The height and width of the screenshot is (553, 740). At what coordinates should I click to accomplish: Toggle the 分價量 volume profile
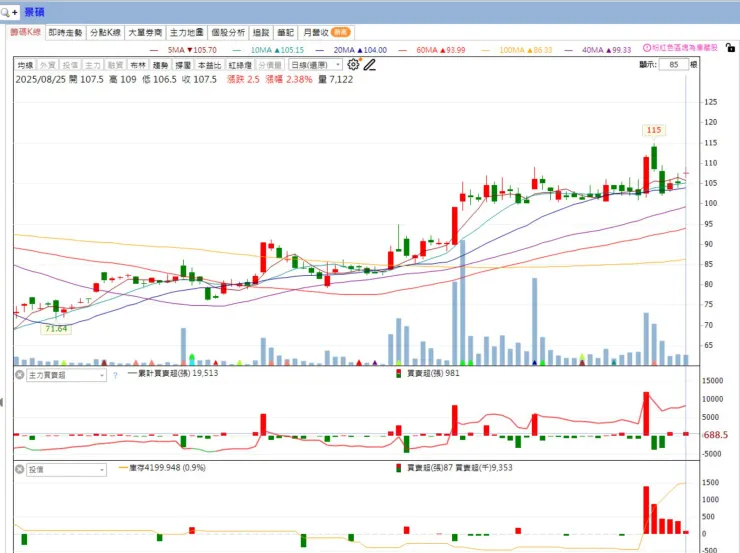270,65
